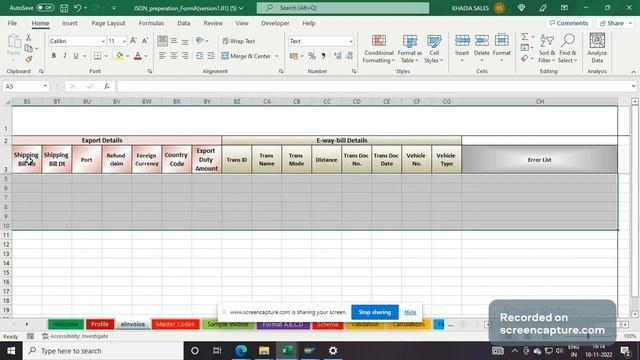The height and width of the screenshot is (360, 640).
Task: Click the Hide link in sharing bar
Action: tap(410, 312)
